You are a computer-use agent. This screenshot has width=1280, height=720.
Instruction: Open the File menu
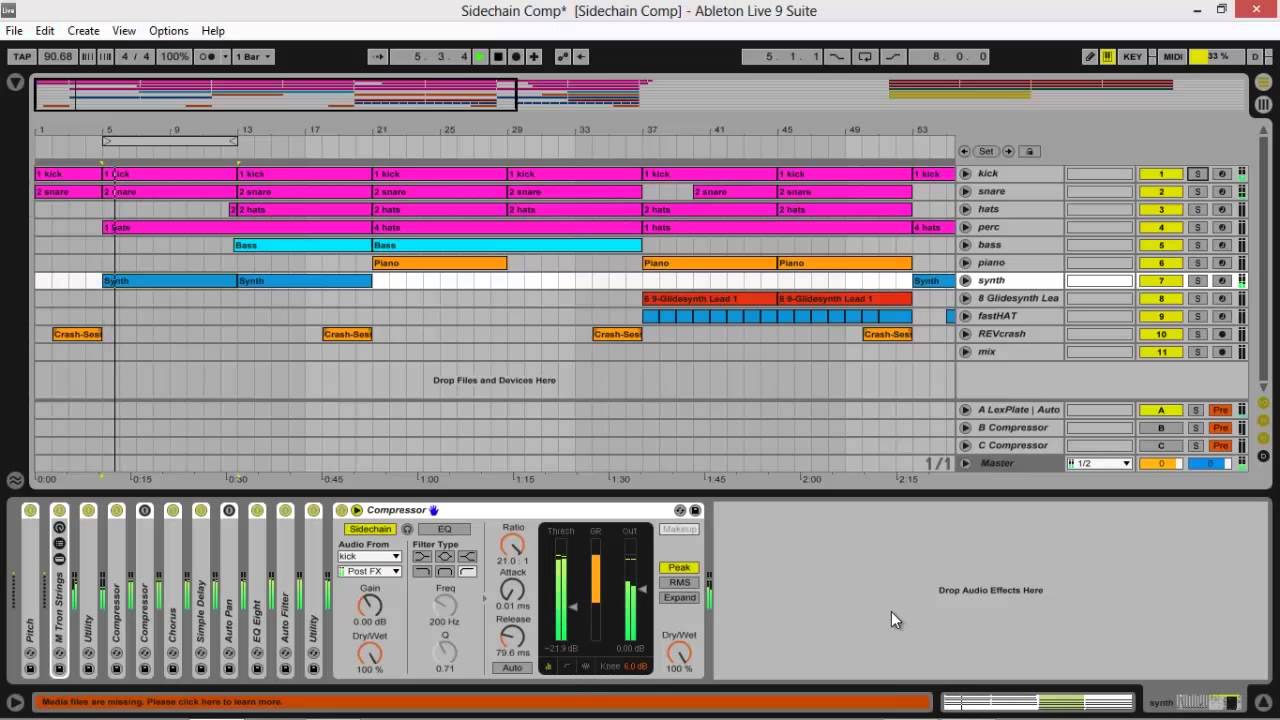coord(14,31)
